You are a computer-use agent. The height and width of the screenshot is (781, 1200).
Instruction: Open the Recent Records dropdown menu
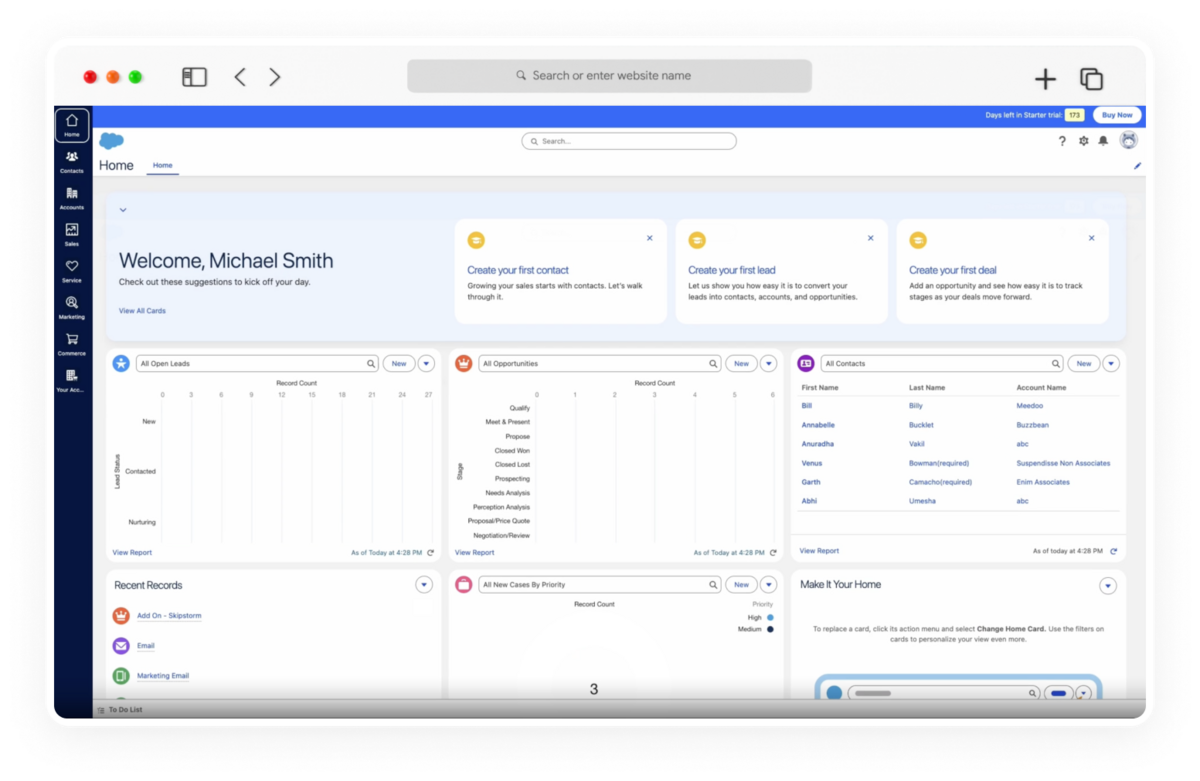coord(424,585)
